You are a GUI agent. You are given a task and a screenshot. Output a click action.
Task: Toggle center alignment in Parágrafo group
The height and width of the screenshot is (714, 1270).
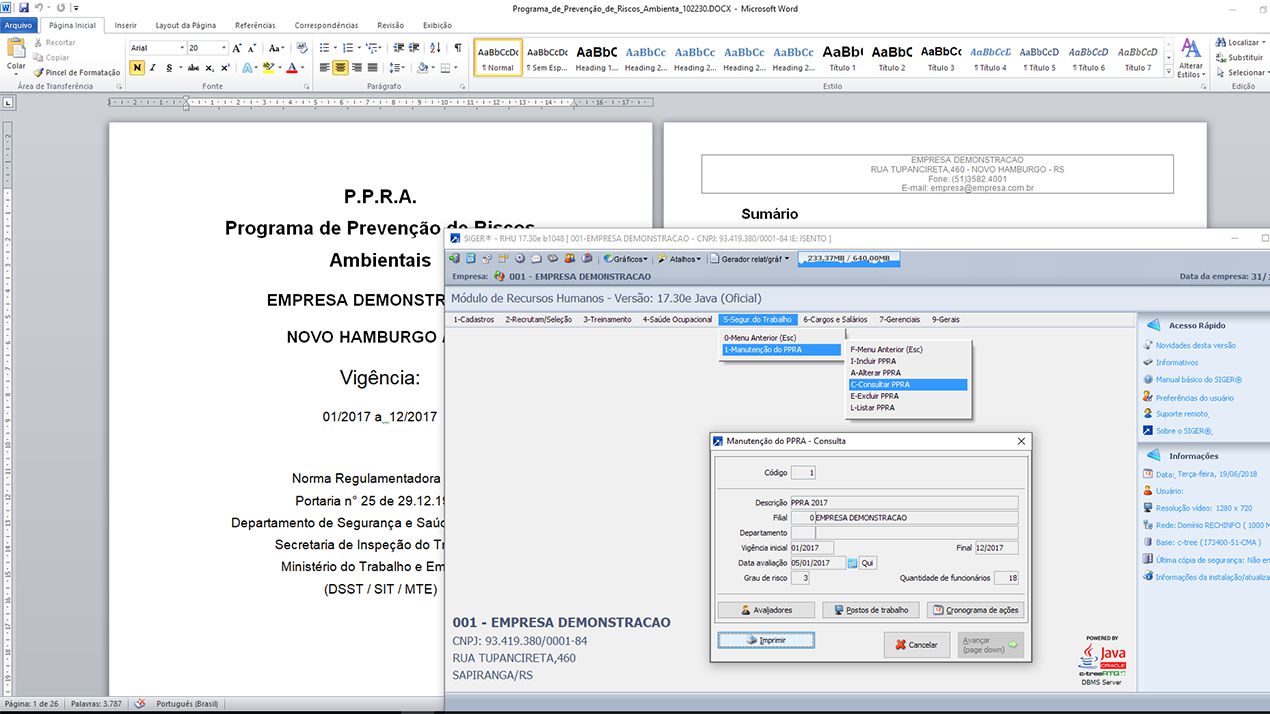[341, 68]
